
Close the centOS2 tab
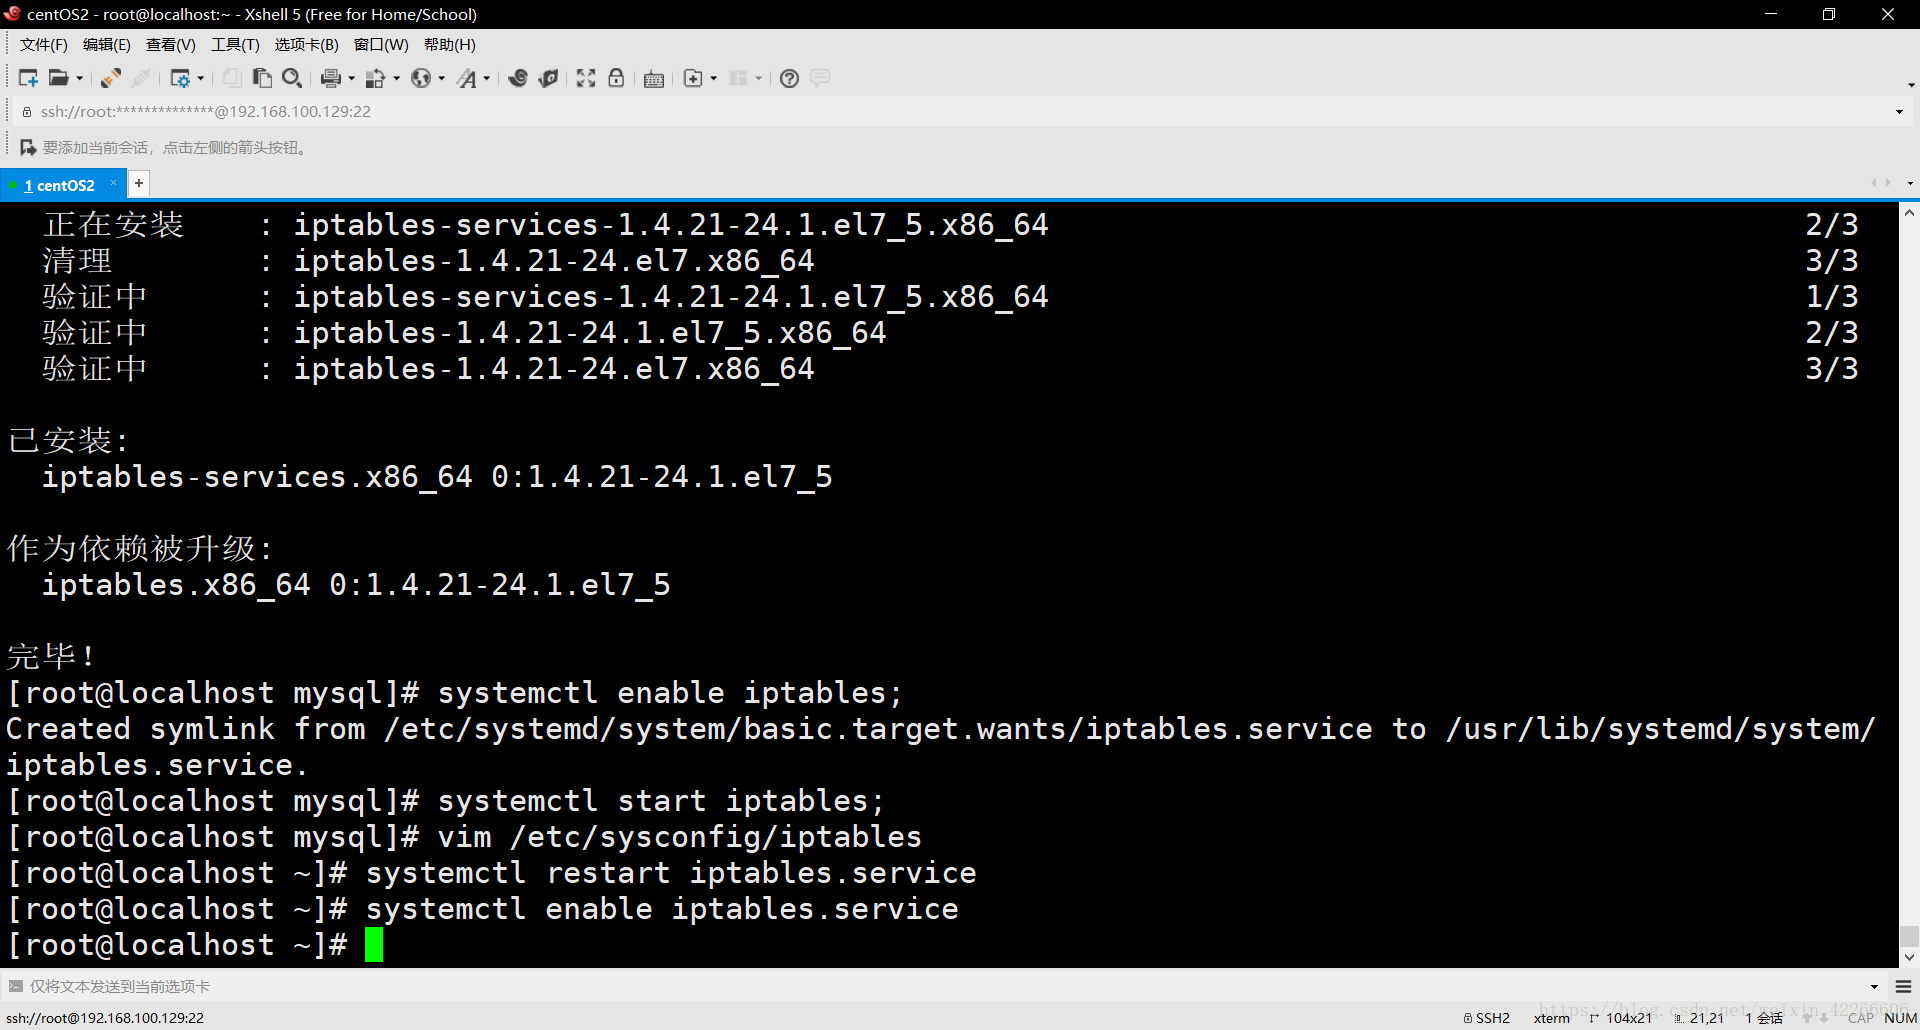click(x=113, y=183)
